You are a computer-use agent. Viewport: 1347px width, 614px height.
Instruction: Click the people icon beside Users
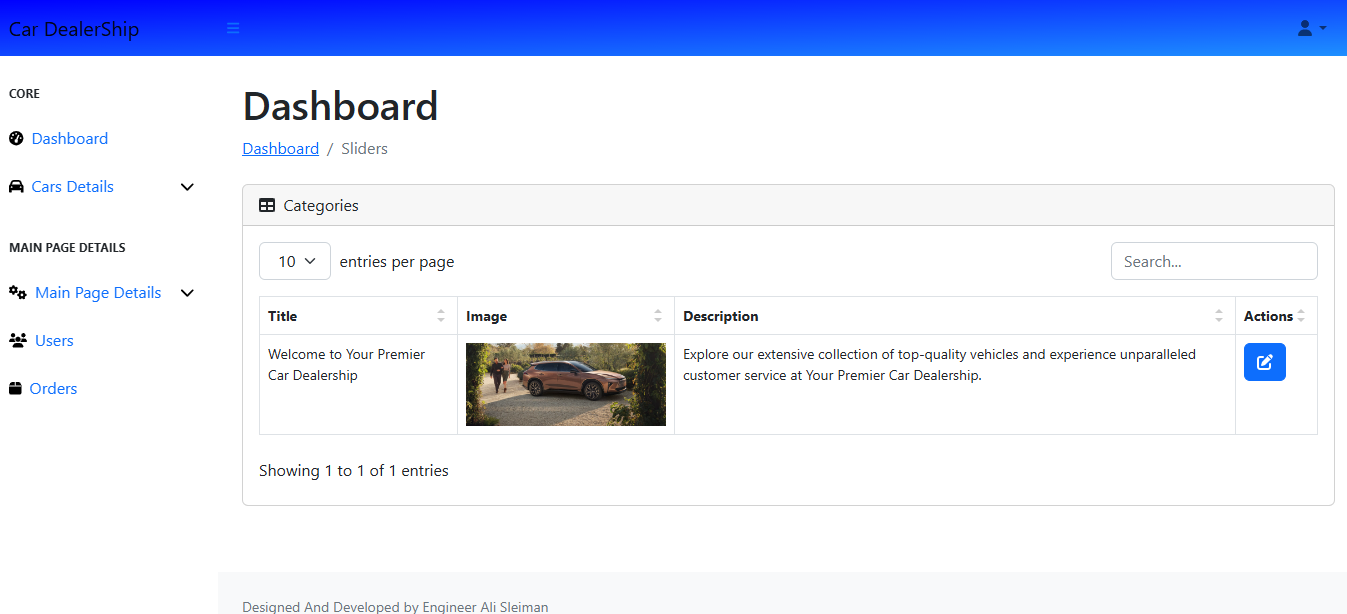(18, 341)
